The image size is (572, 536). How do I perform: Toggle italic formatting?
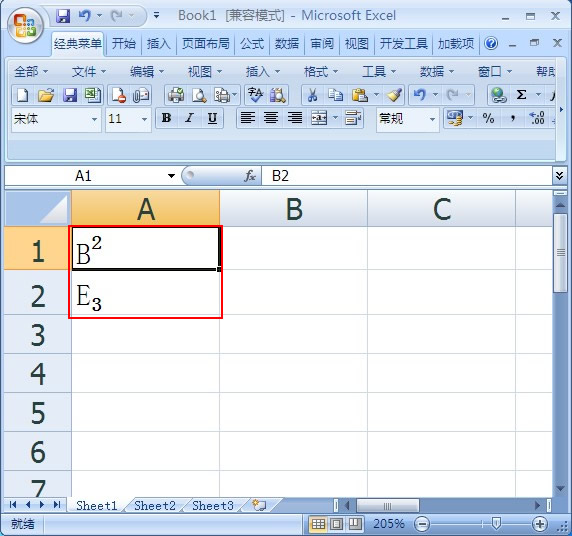pyautogui.click(x=189, y=118)
